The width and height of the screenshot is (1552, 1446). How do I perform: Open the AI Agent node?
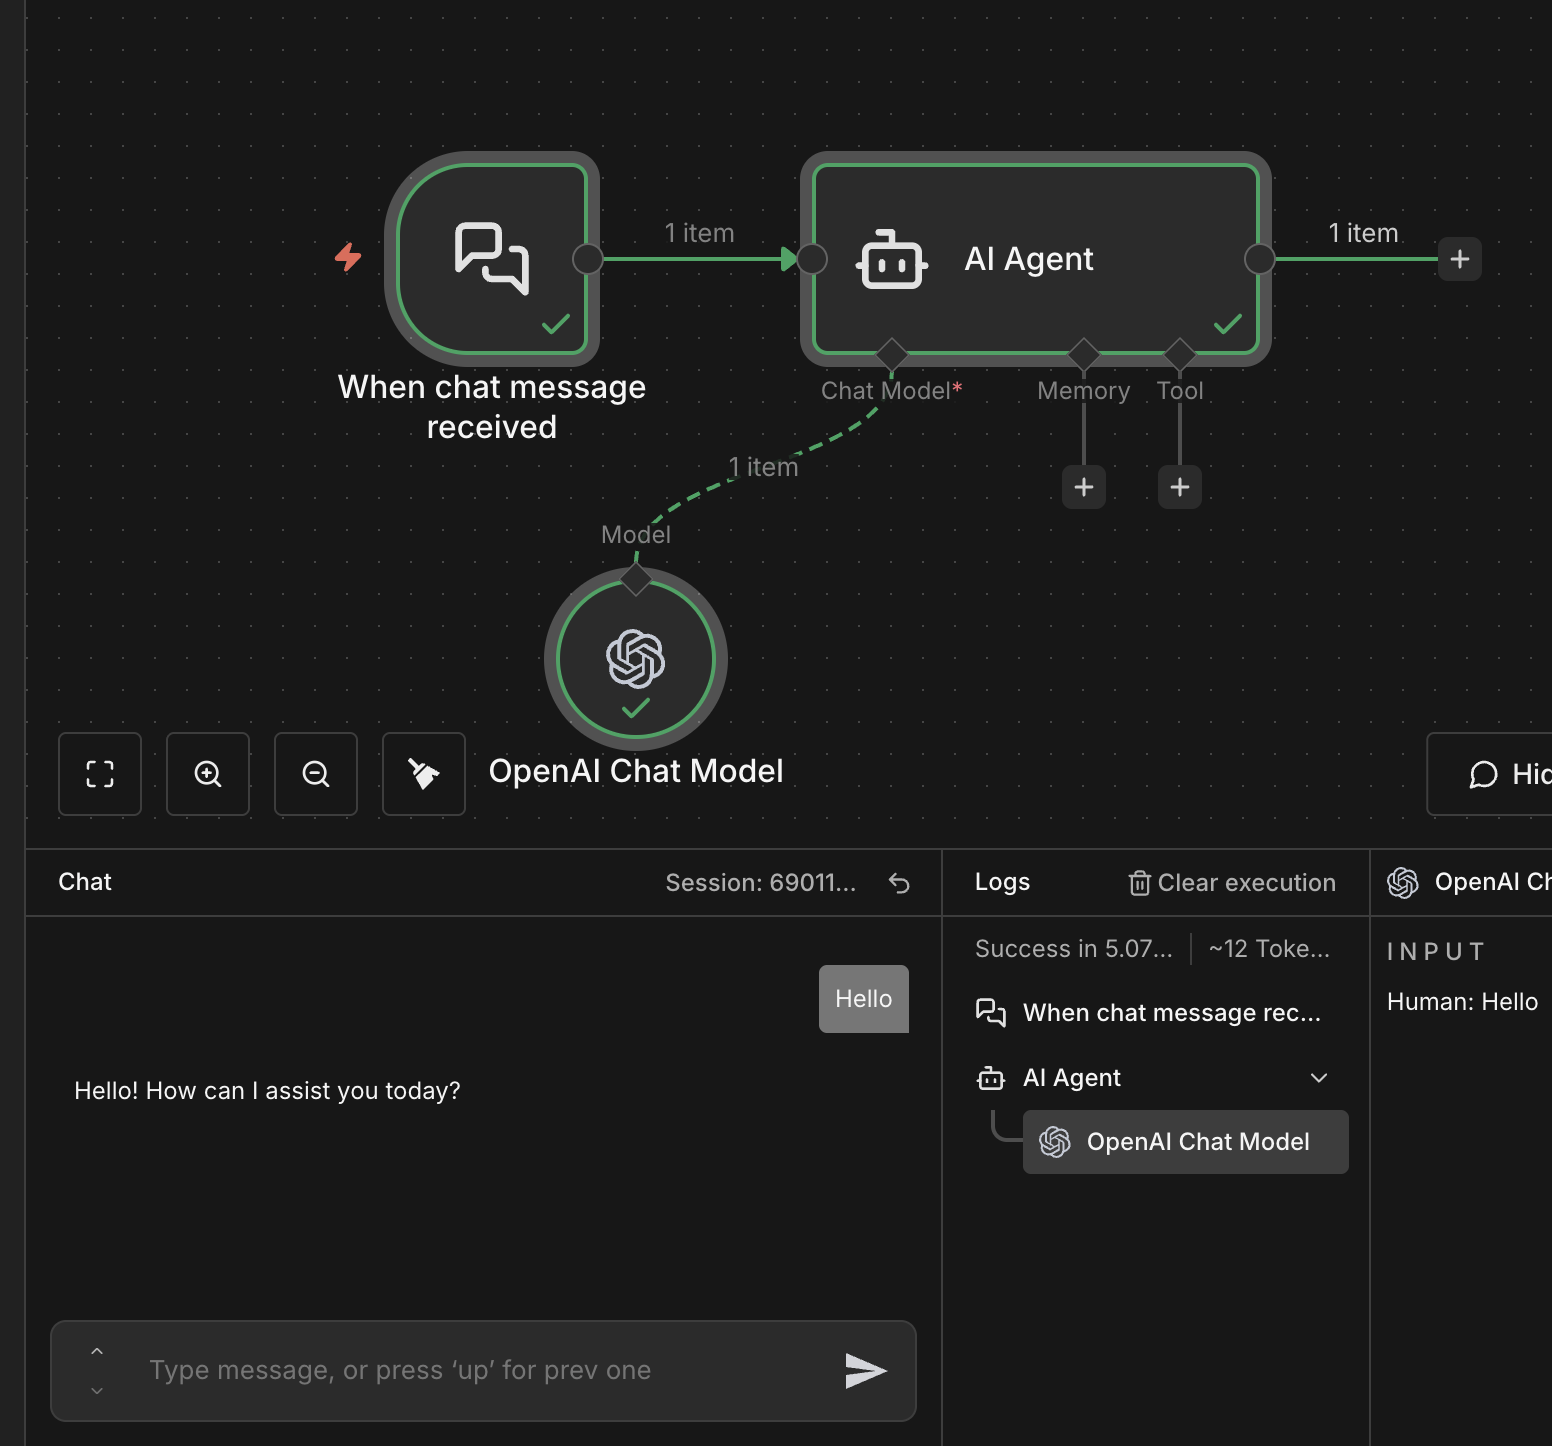[1035, 259]
